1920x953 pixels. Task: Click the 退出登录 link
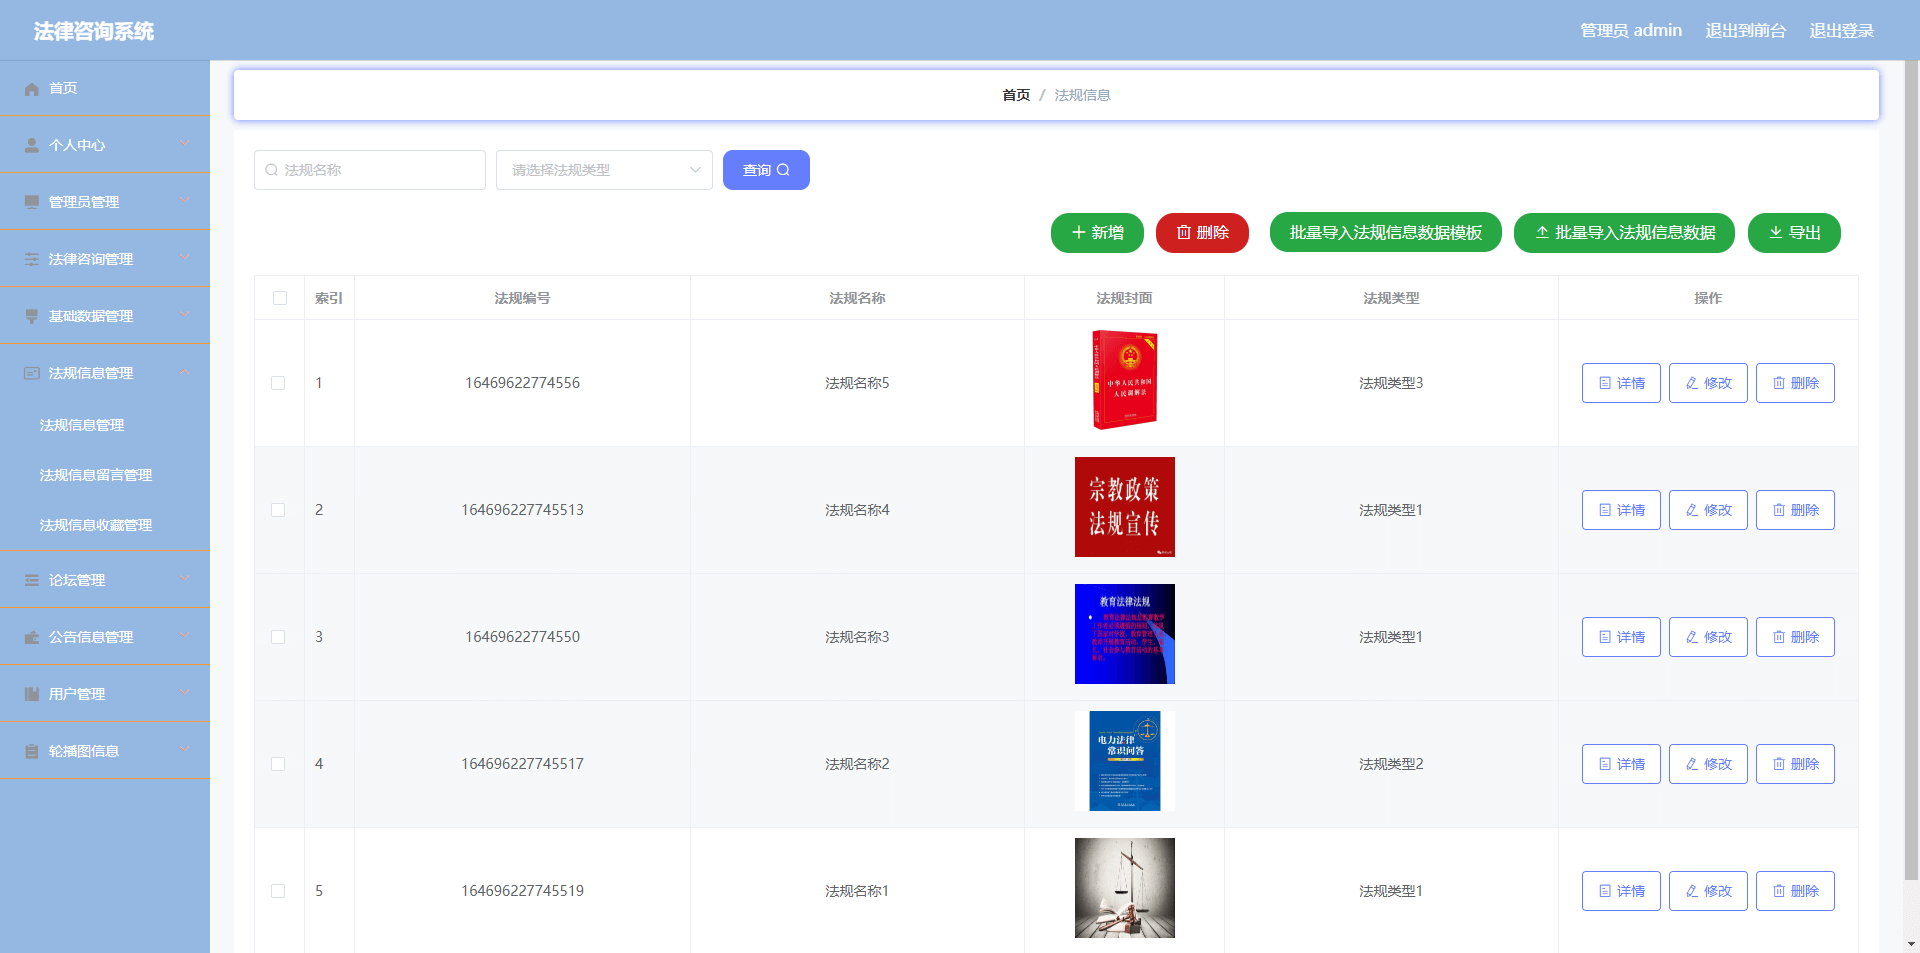tap(1841, 31)
